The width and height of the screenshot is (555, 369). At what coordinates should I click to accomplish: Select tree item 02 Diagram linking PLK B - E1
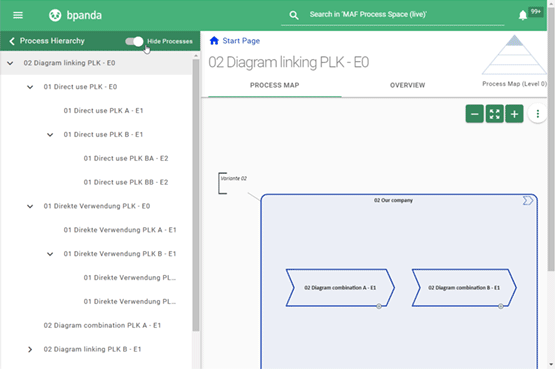pyautogui.click(x=92, y=349)
